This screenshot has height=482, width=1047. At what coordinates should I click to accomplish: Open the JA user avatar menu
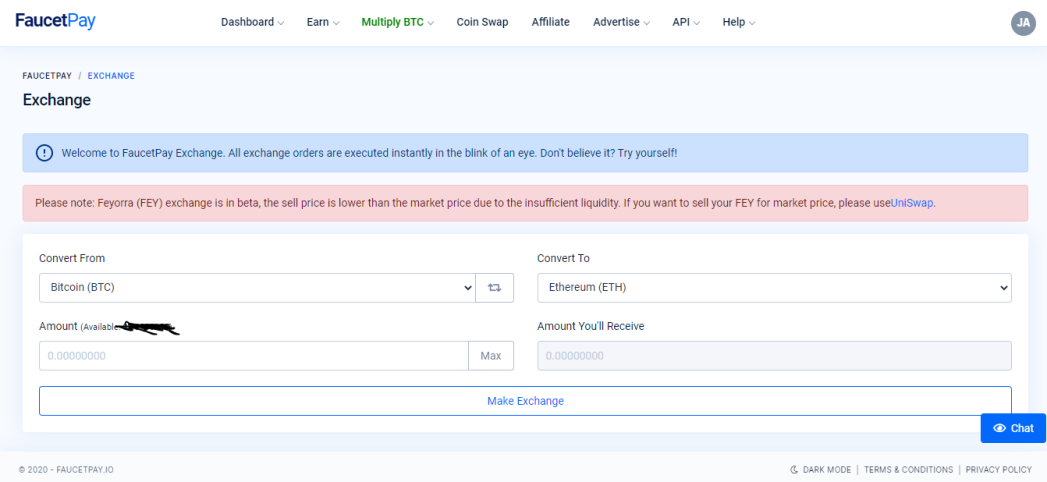click(1023, 23)
